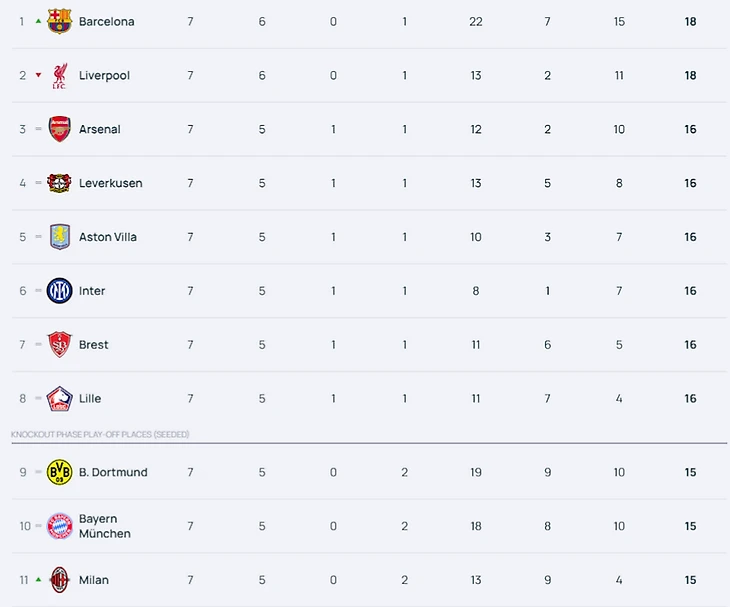Click Barcelona's 18 points value
Image resolution: width=730 pixels, height=607 pixels.
pyautogui.click(x=690, y=21)
